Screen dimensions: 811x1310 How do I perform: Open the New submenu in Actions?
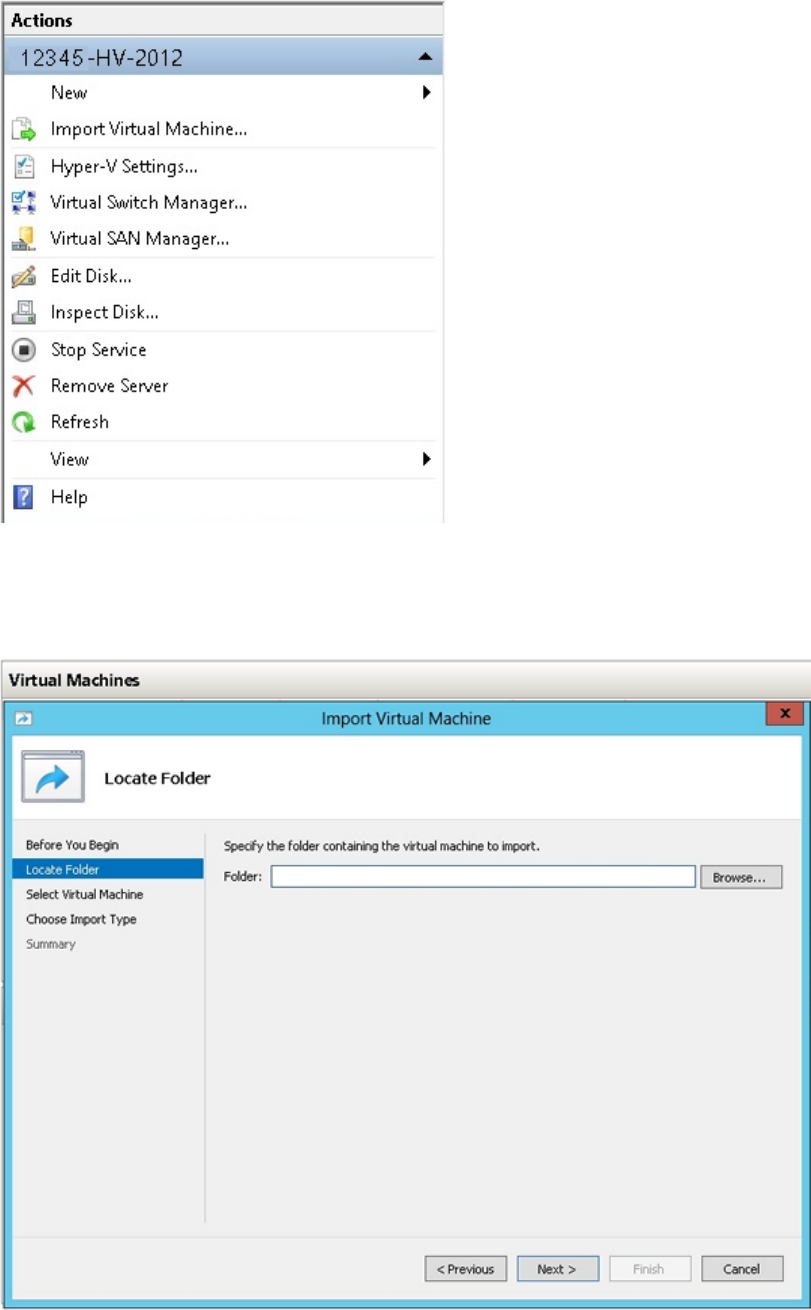(69, 93)
